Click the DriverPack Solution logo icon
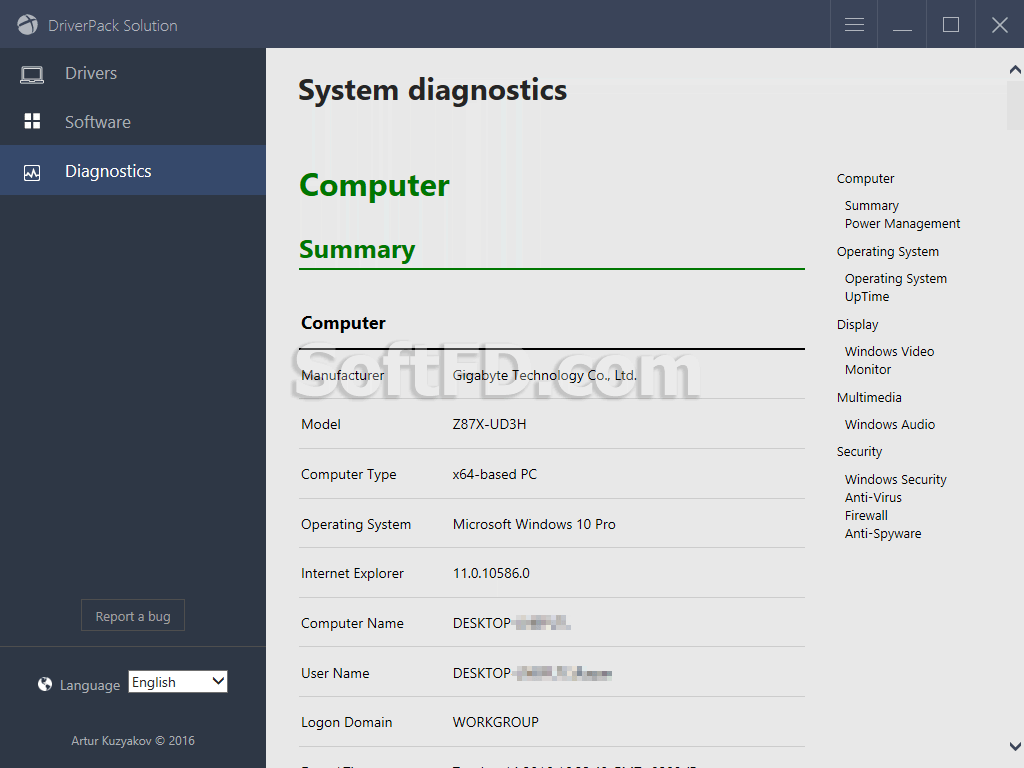 click(27, 25)
